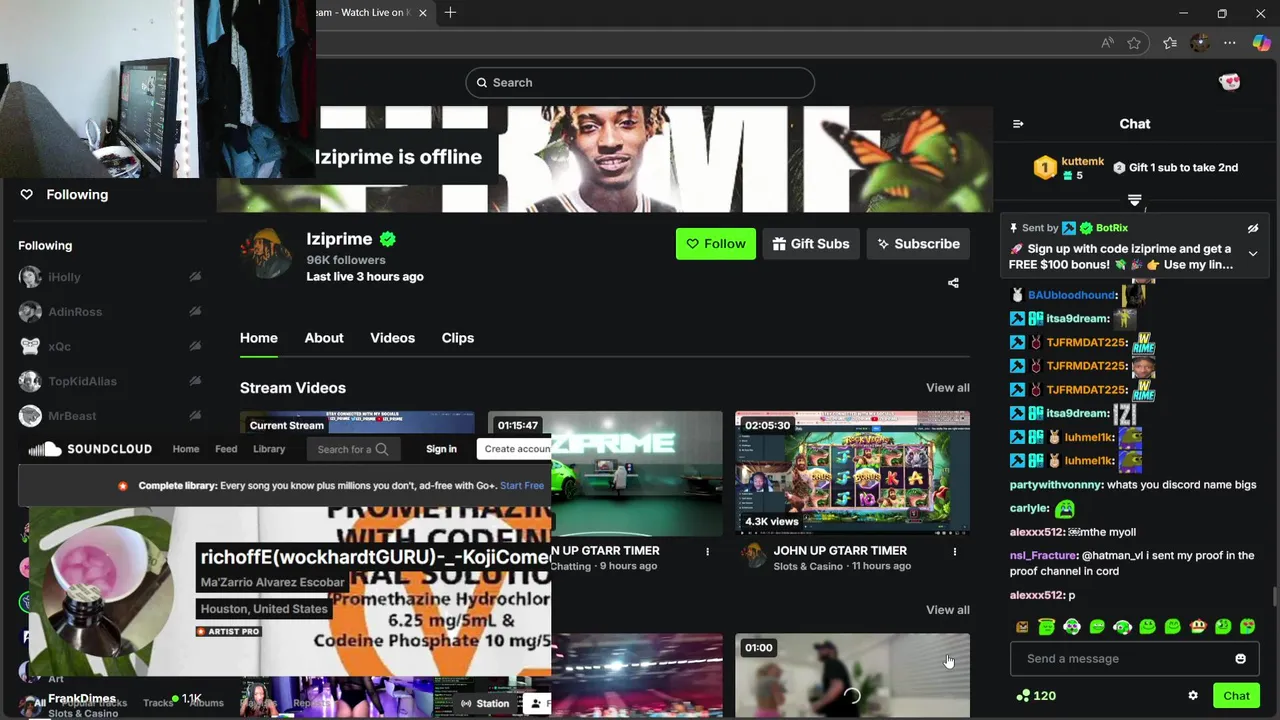Viewport: 1280px width, 720px height.
Task: Click username partywithvonnny in chat
Action: coord(1056,485)
